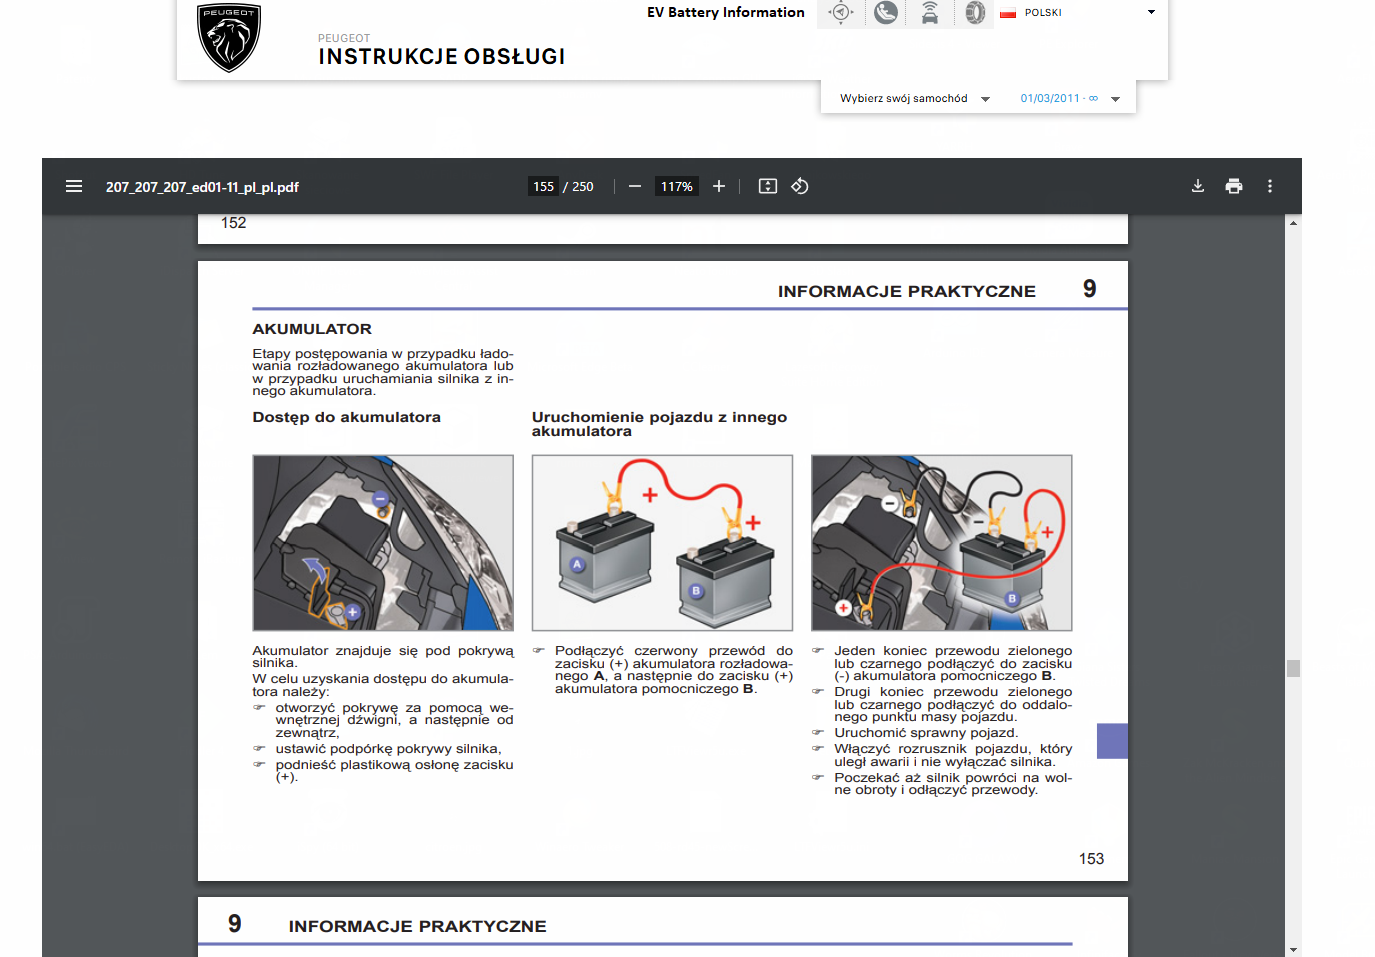Screen dimensions: 1375x957
Task: Zoom out with the minus button
Action: coord(635,186)
